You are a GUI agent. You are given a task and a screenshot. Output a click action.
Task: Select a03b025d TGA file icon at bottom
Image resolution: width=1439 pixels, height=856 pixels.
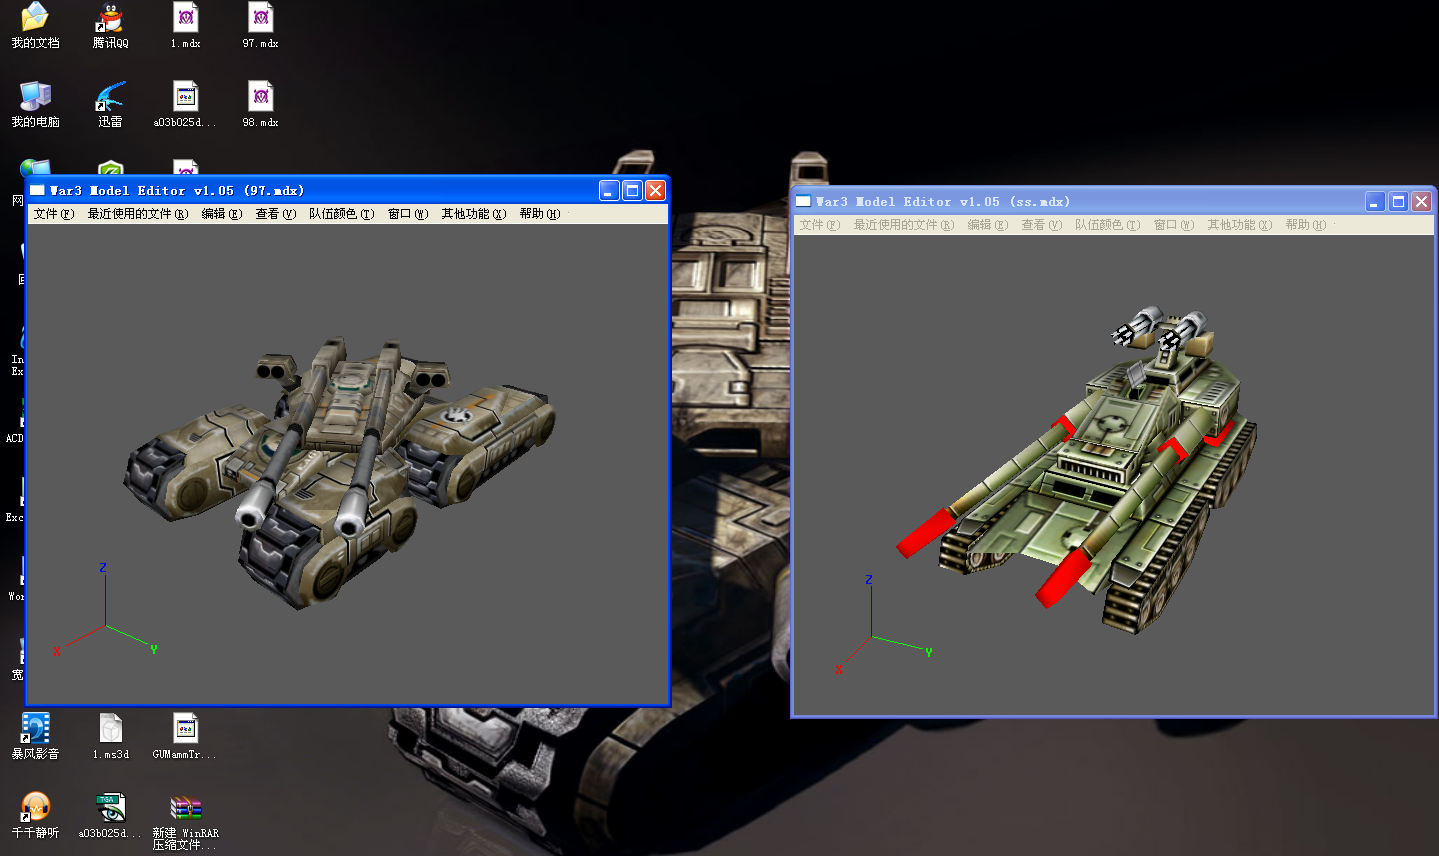110,815
